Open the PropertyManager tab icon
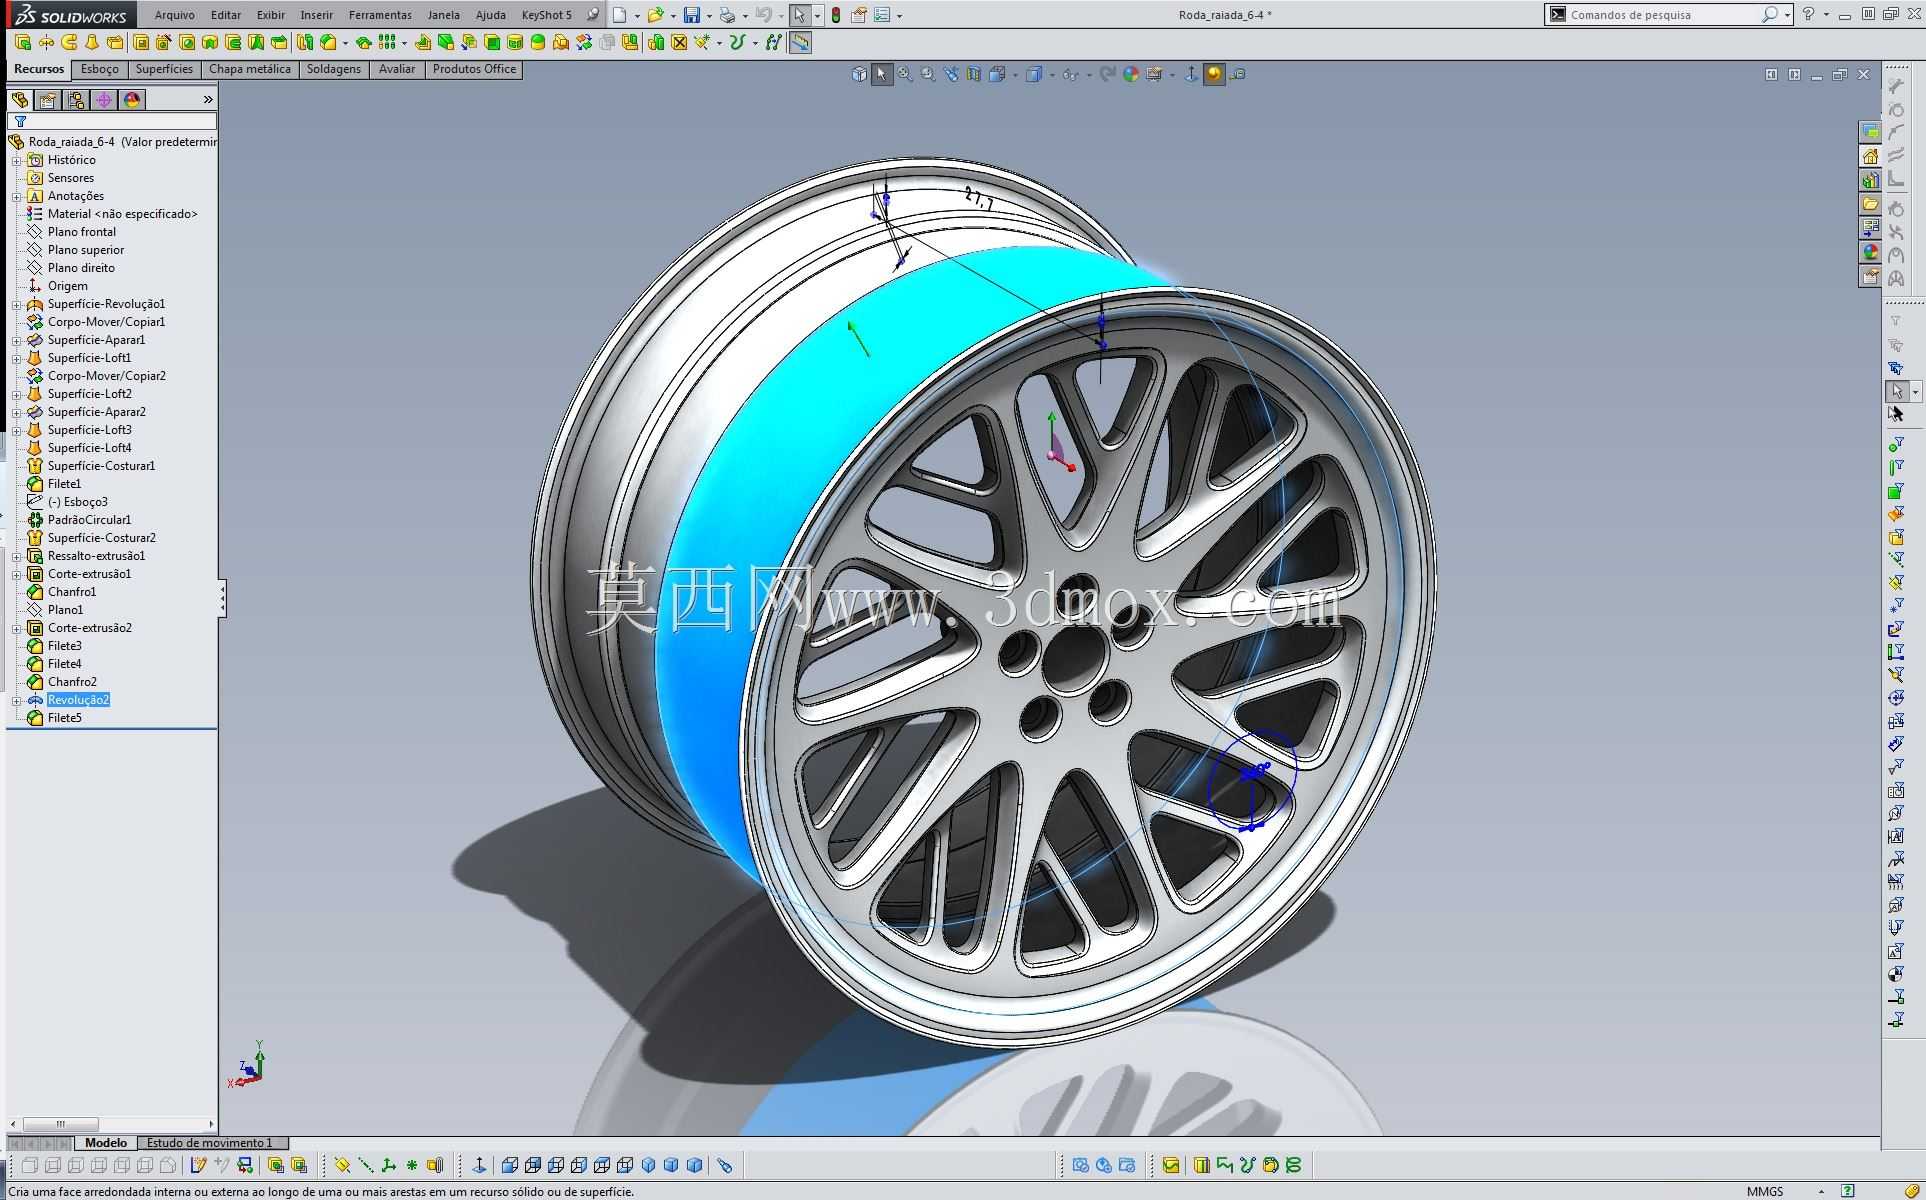Screen dimensions: 1926x1200 pyautogui.click(x=48, y=100)
